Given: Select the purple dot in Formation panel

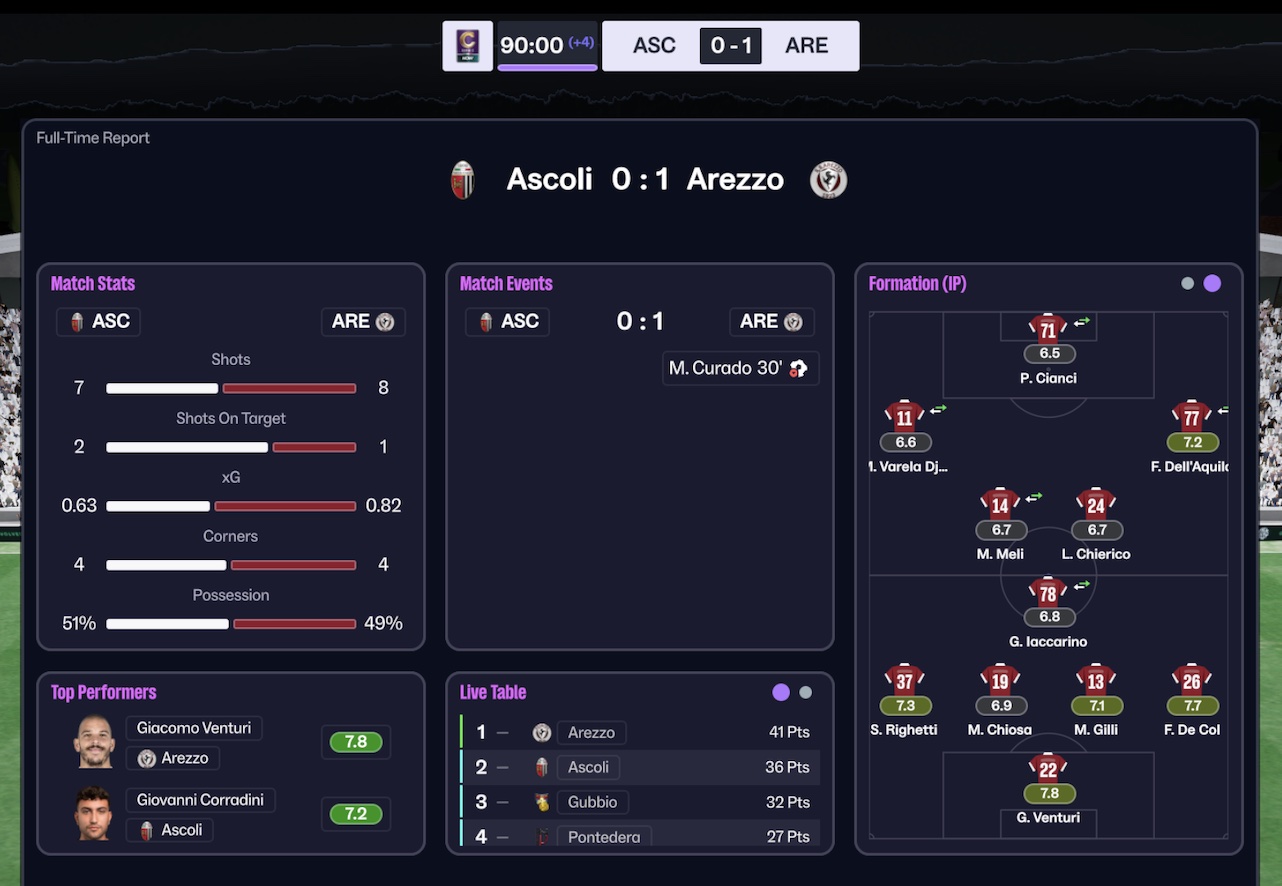Looking at the screenshot, I should coord(1212,284).
